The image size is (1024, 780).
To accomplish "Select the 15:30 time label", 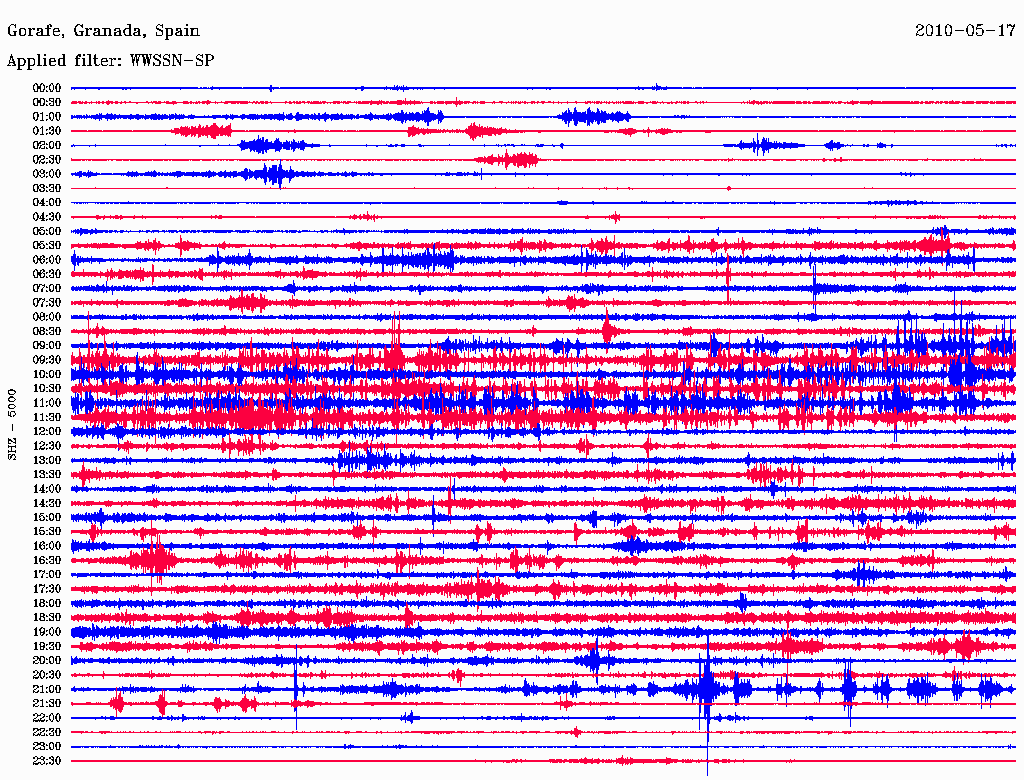I will 46,532.
